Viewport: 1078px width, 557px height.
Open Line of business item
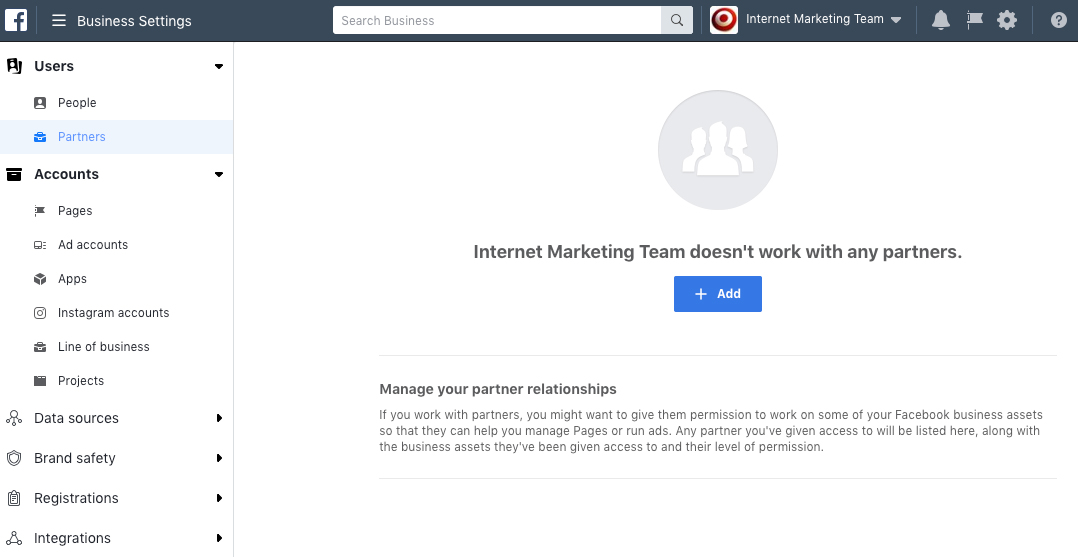[x=103, y=347]
